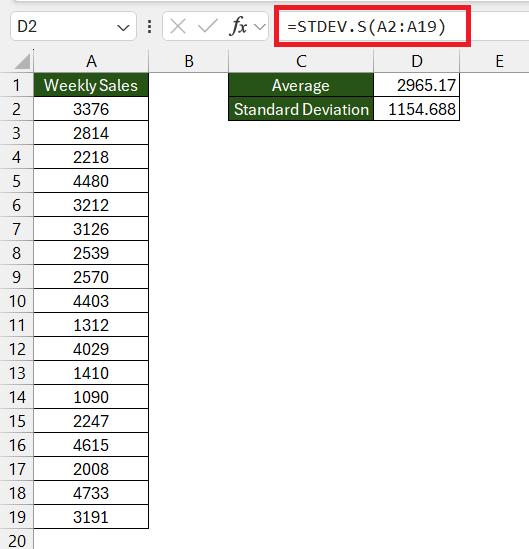Select row 2 header
Screen dimensions: 529x549
tap(16, 109)
